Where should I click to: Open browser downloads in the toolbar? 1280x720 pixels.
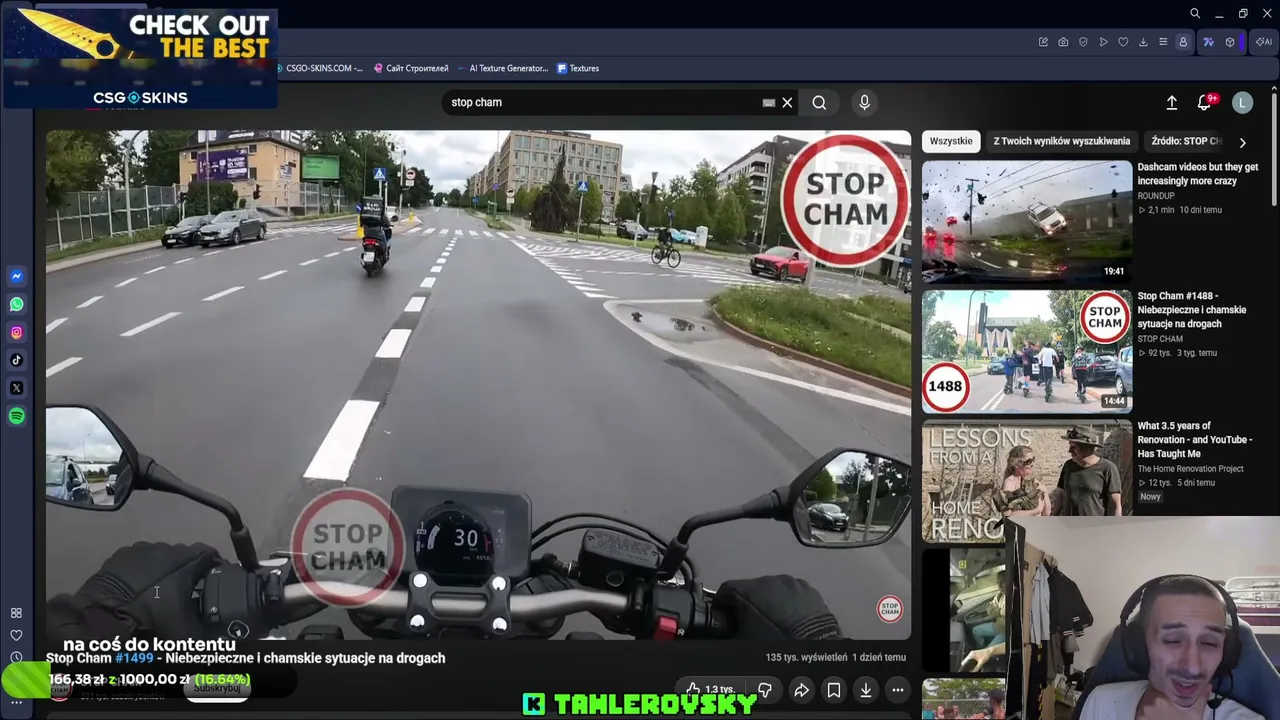[1143, 42]
